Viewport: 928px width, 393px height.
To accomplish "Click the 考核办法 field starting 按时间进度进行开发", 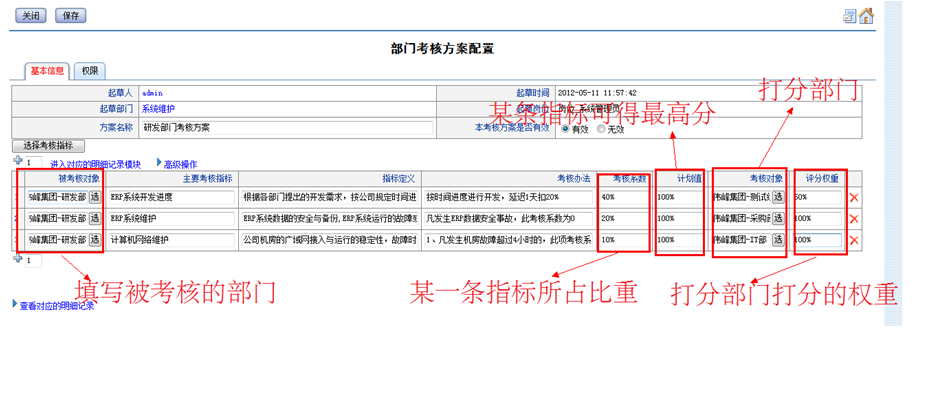I will pos(508,197).
